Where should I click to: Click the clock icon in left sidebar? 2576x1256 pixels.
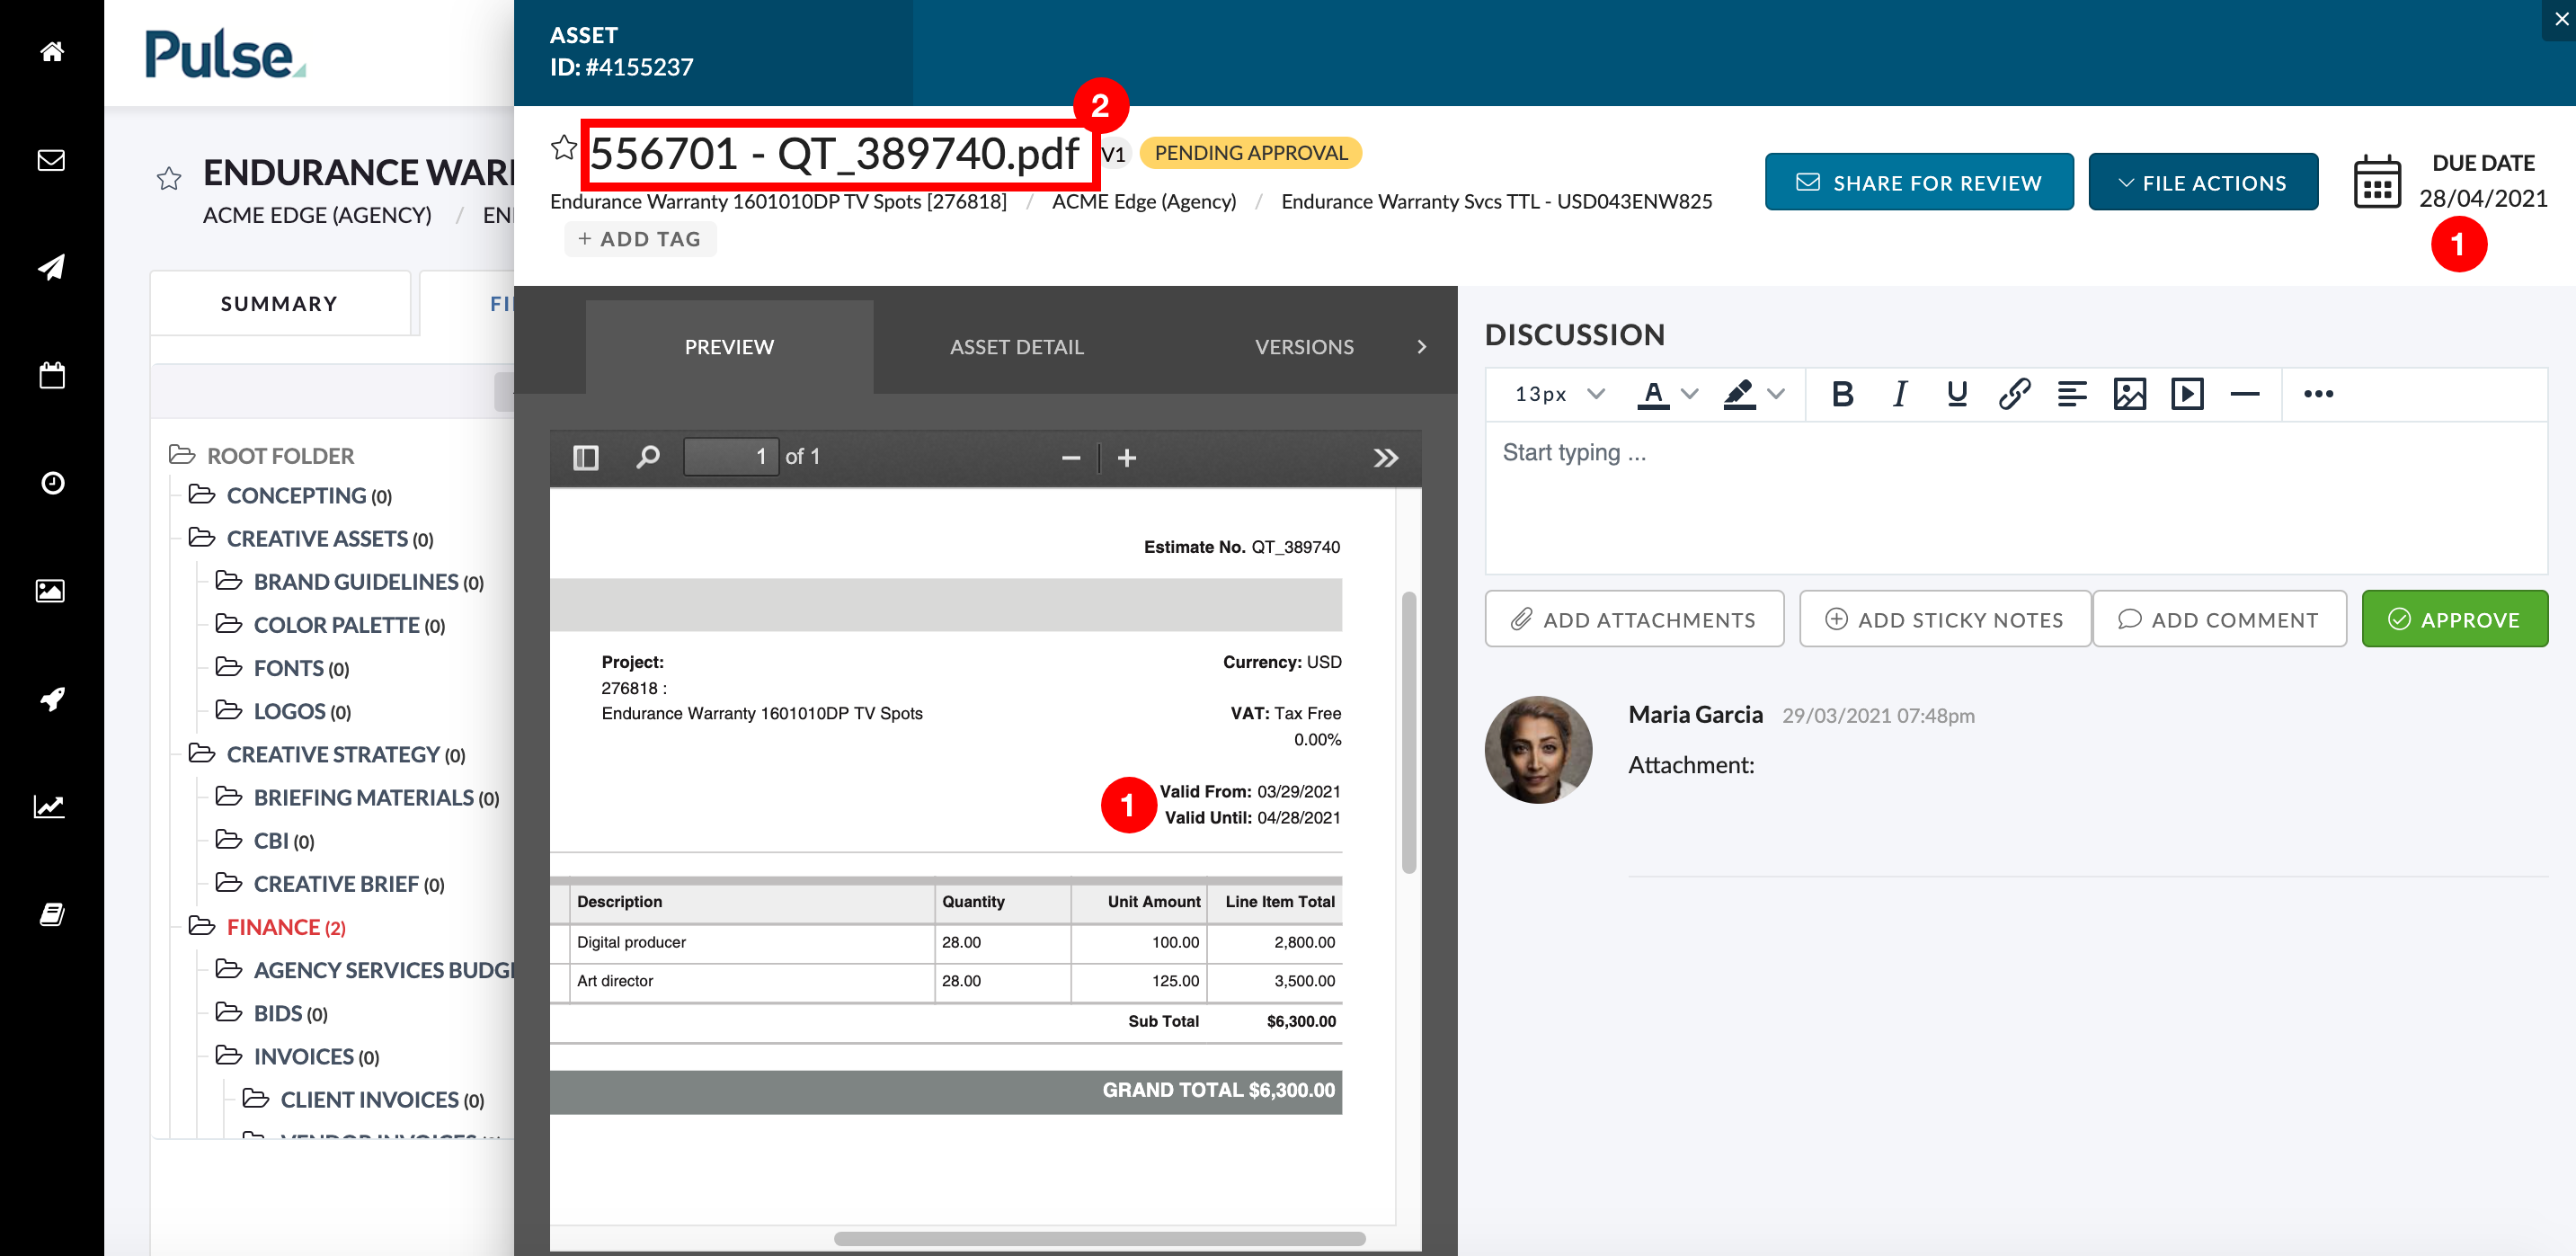pos(52,483)
